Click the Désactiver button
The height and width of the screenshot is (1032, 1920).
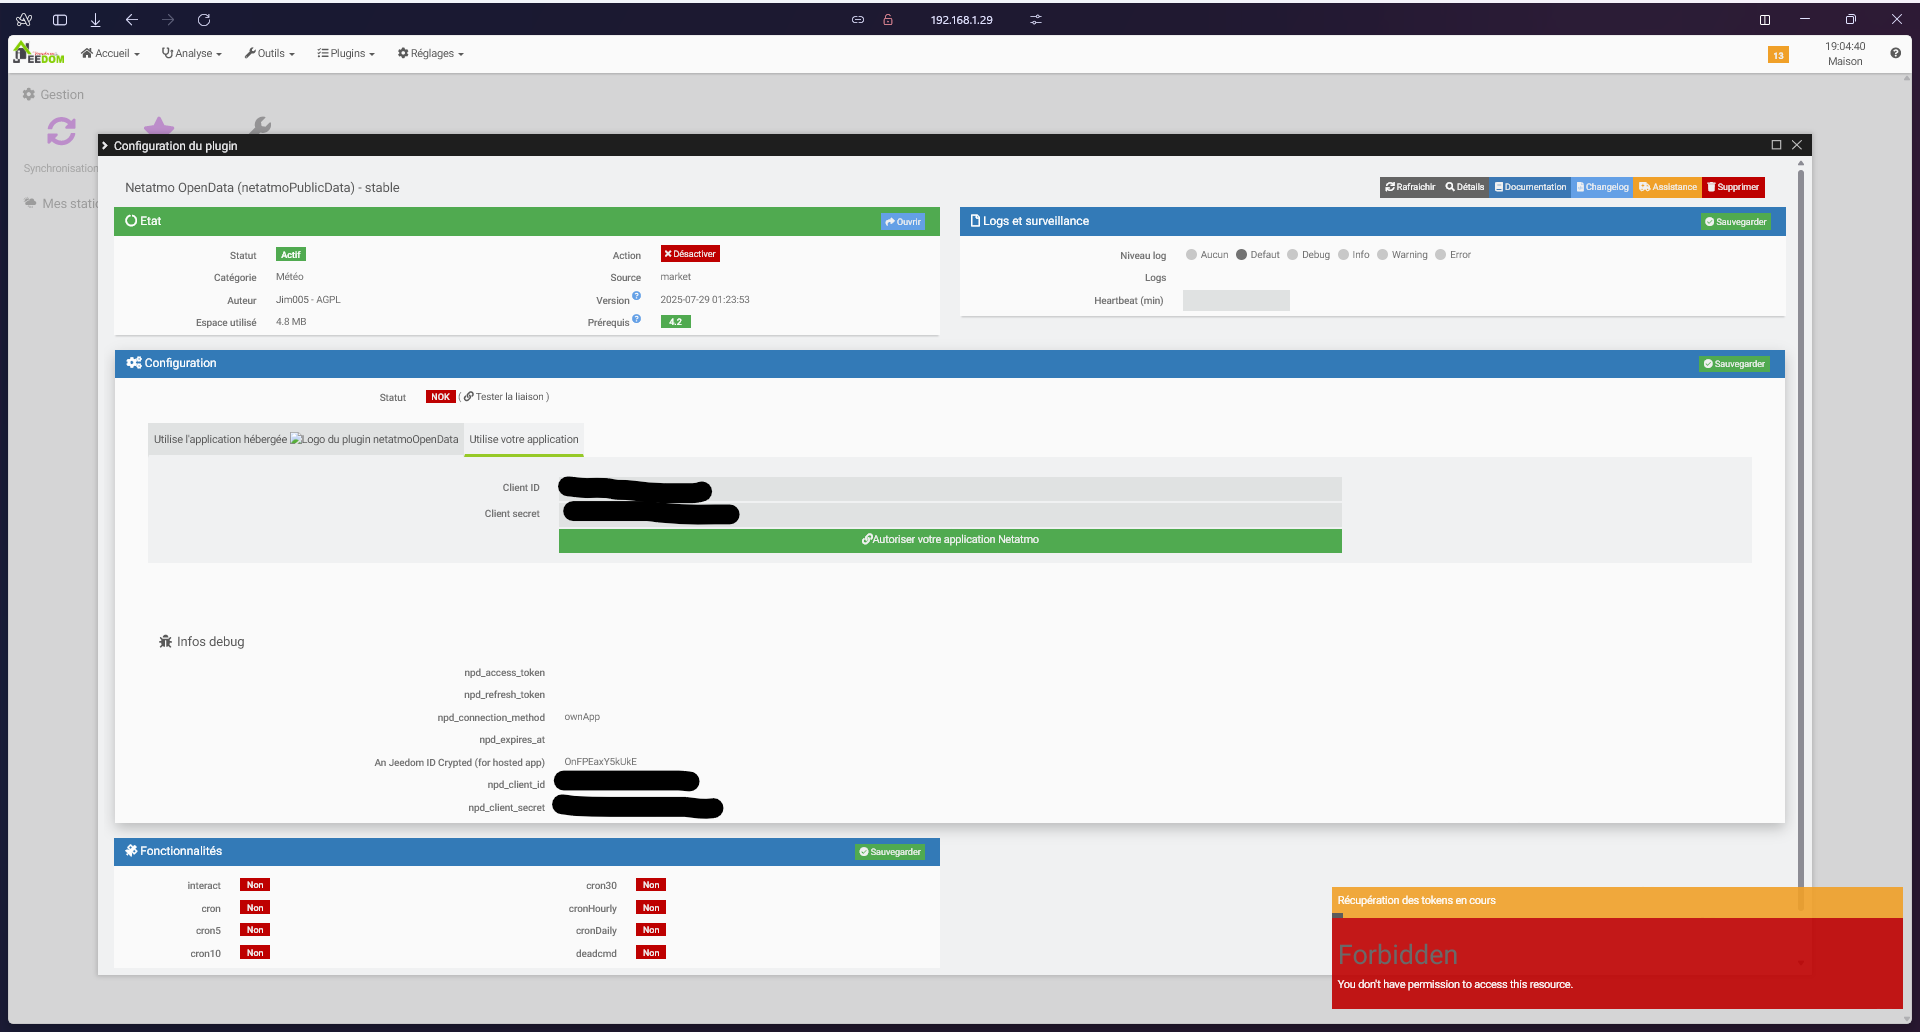pos(690,254)
